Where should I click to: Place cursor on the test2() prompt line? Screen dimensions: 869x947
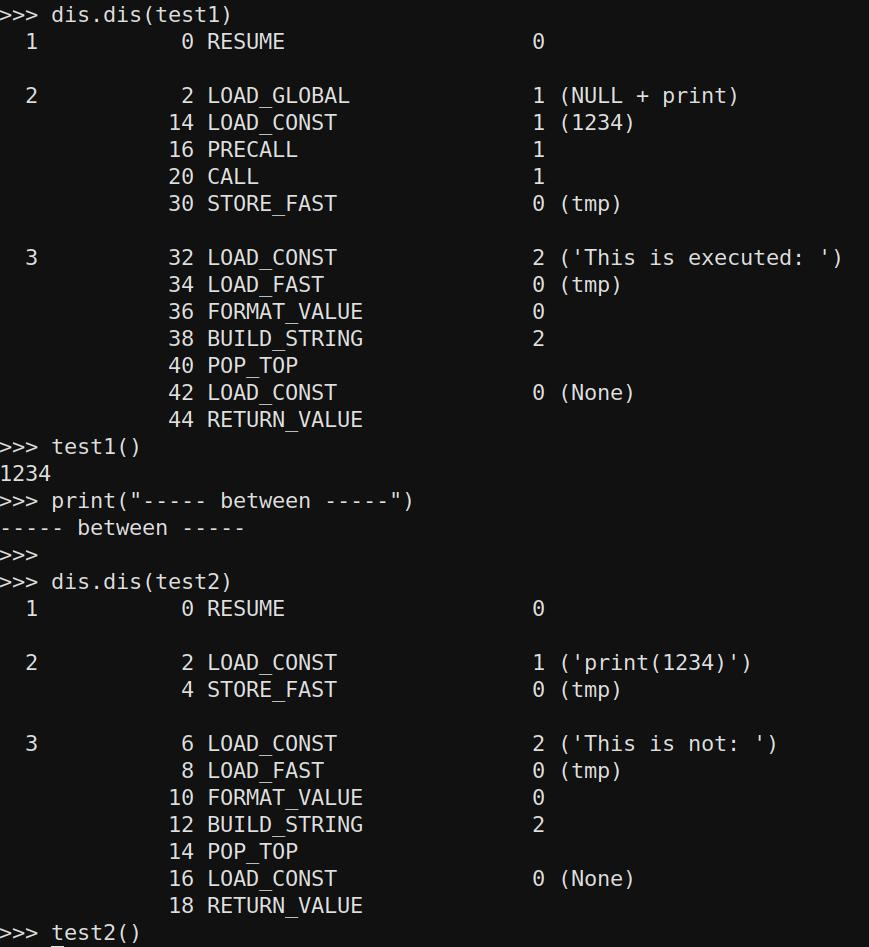(x=96, y=933)
